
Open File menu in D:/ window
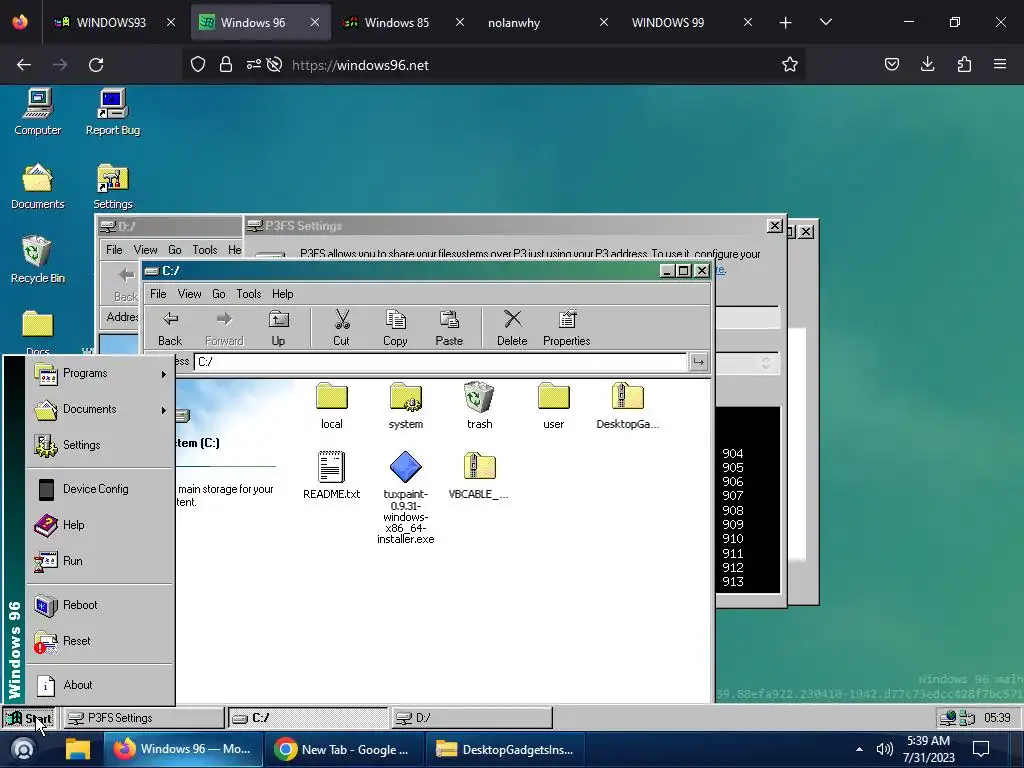[114, 250]
